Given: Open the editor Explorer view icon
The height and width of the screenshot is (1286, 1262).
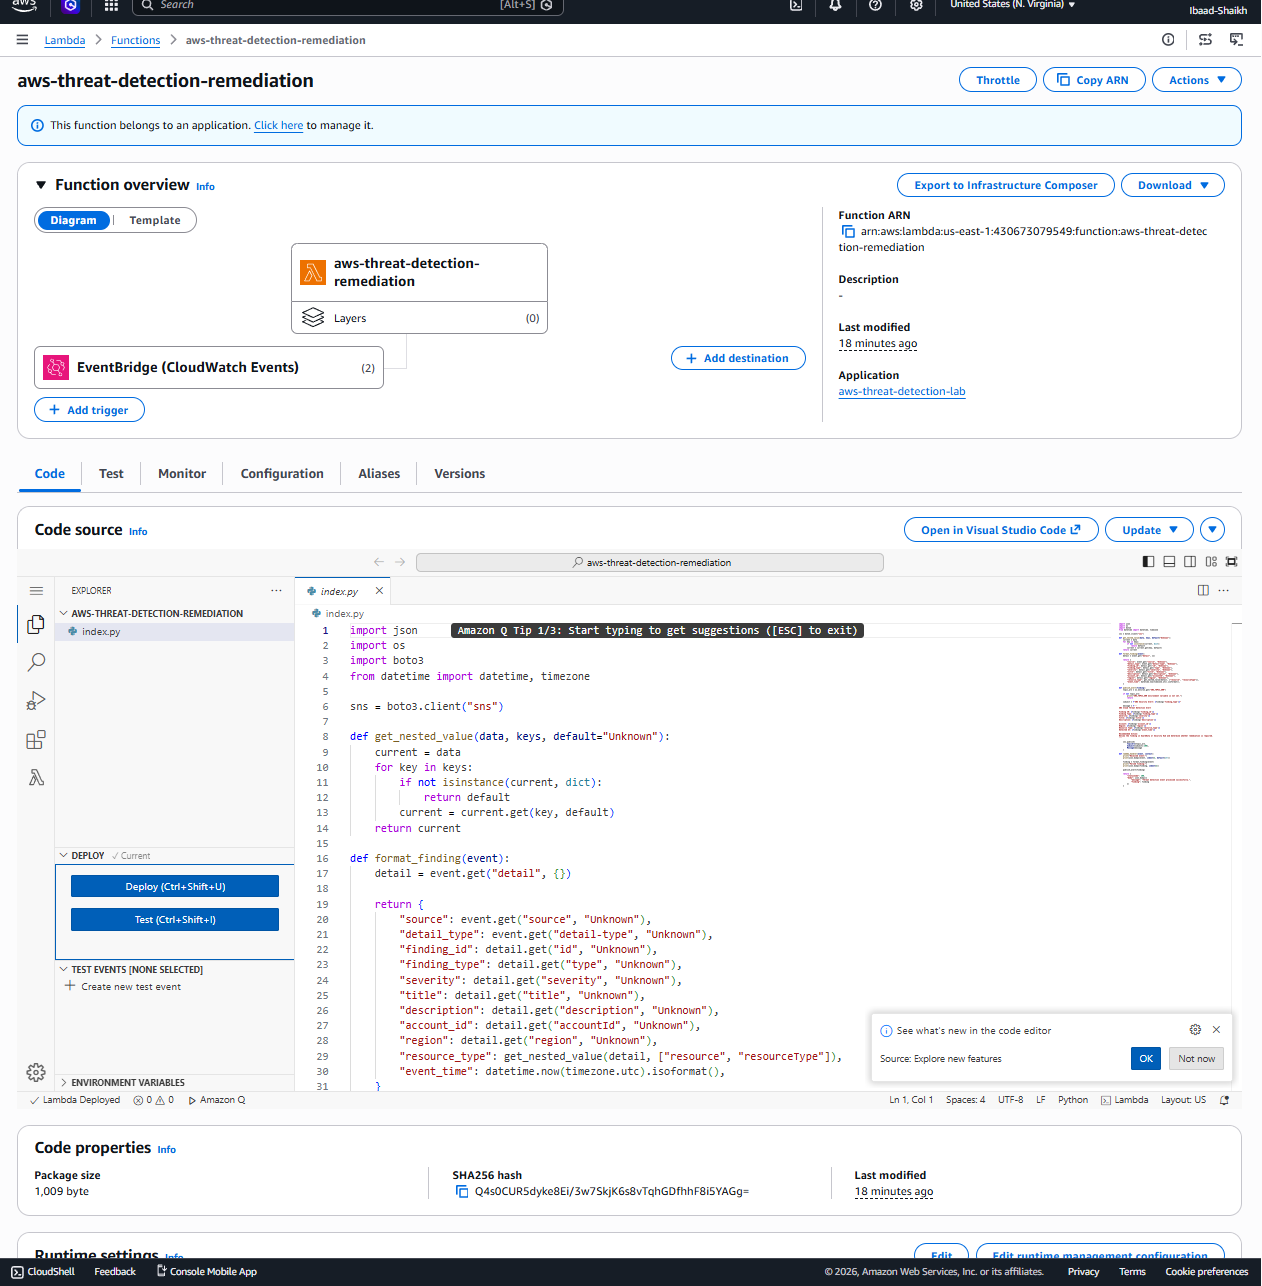Looking at the screenshot, I should coord(36,624).
